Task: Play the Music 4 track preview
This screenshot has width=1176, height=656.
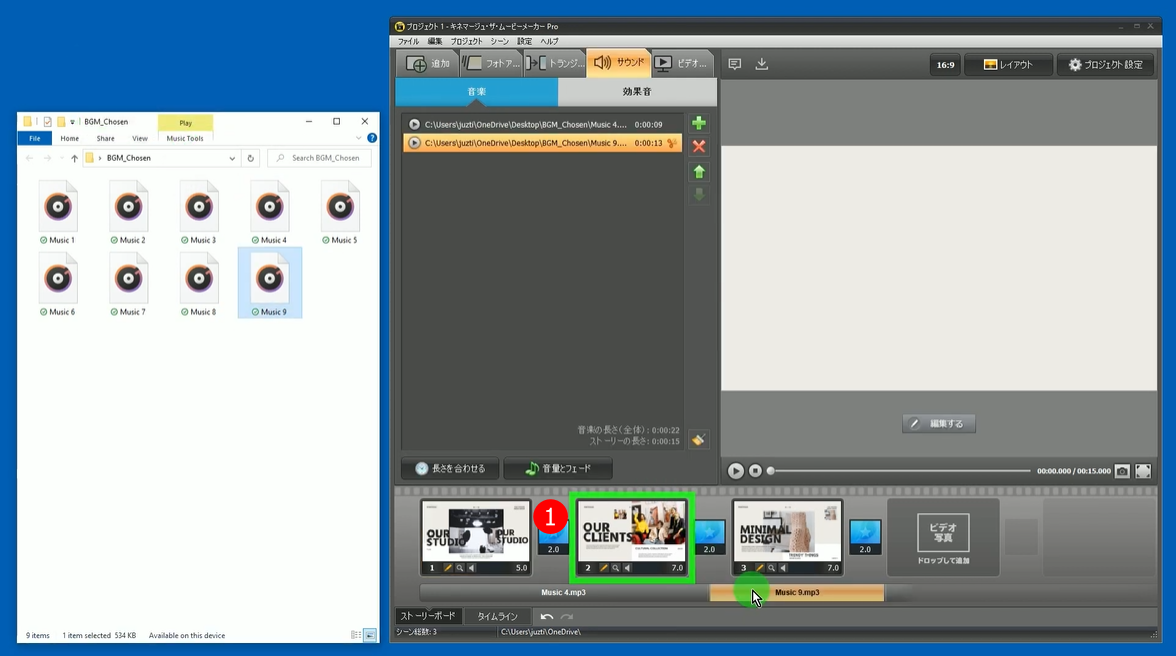Action: [x=414, y=125]
